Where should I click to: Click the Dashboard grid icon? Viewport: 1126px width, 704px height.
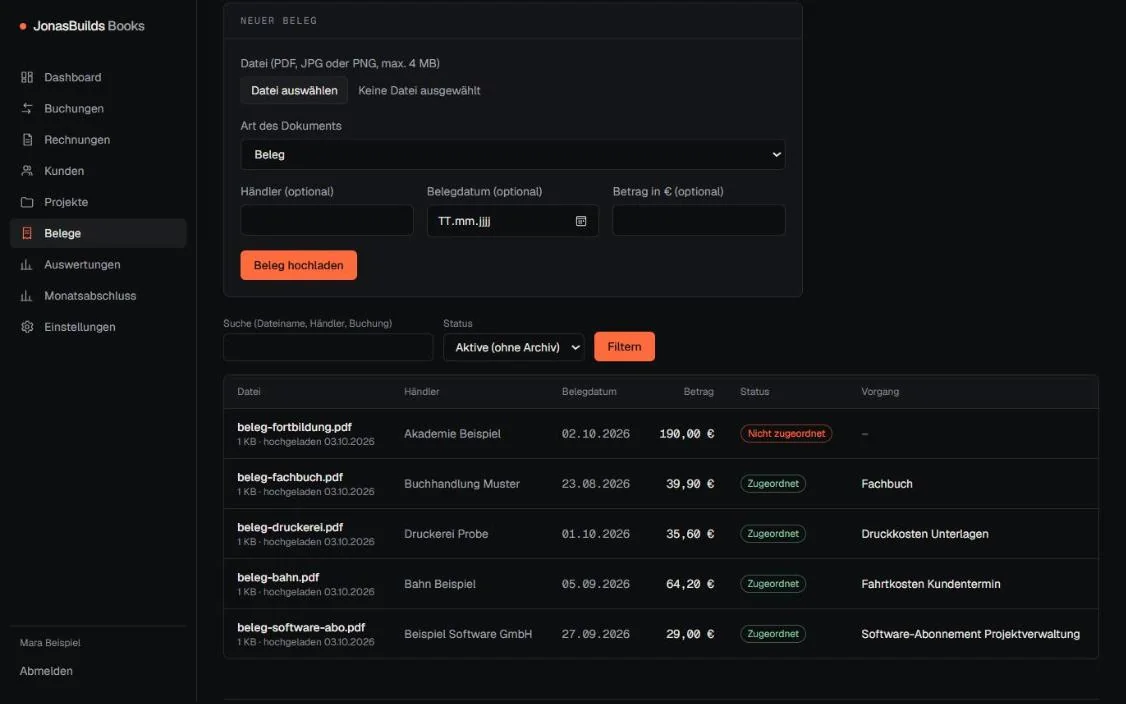[27, 77]
